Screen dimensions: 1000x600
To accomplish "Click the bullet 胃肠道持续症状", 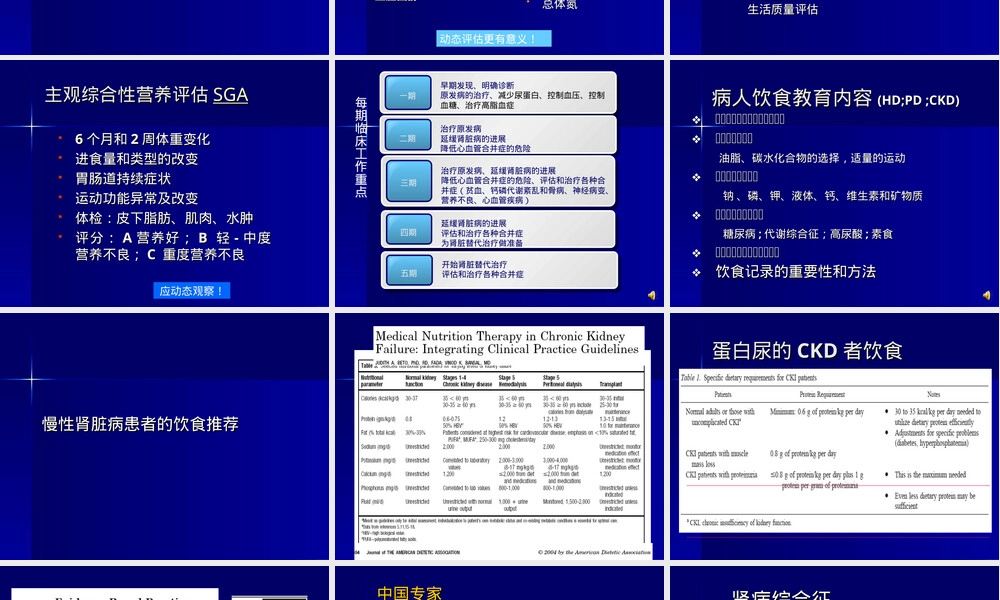I will coord(123,179).
